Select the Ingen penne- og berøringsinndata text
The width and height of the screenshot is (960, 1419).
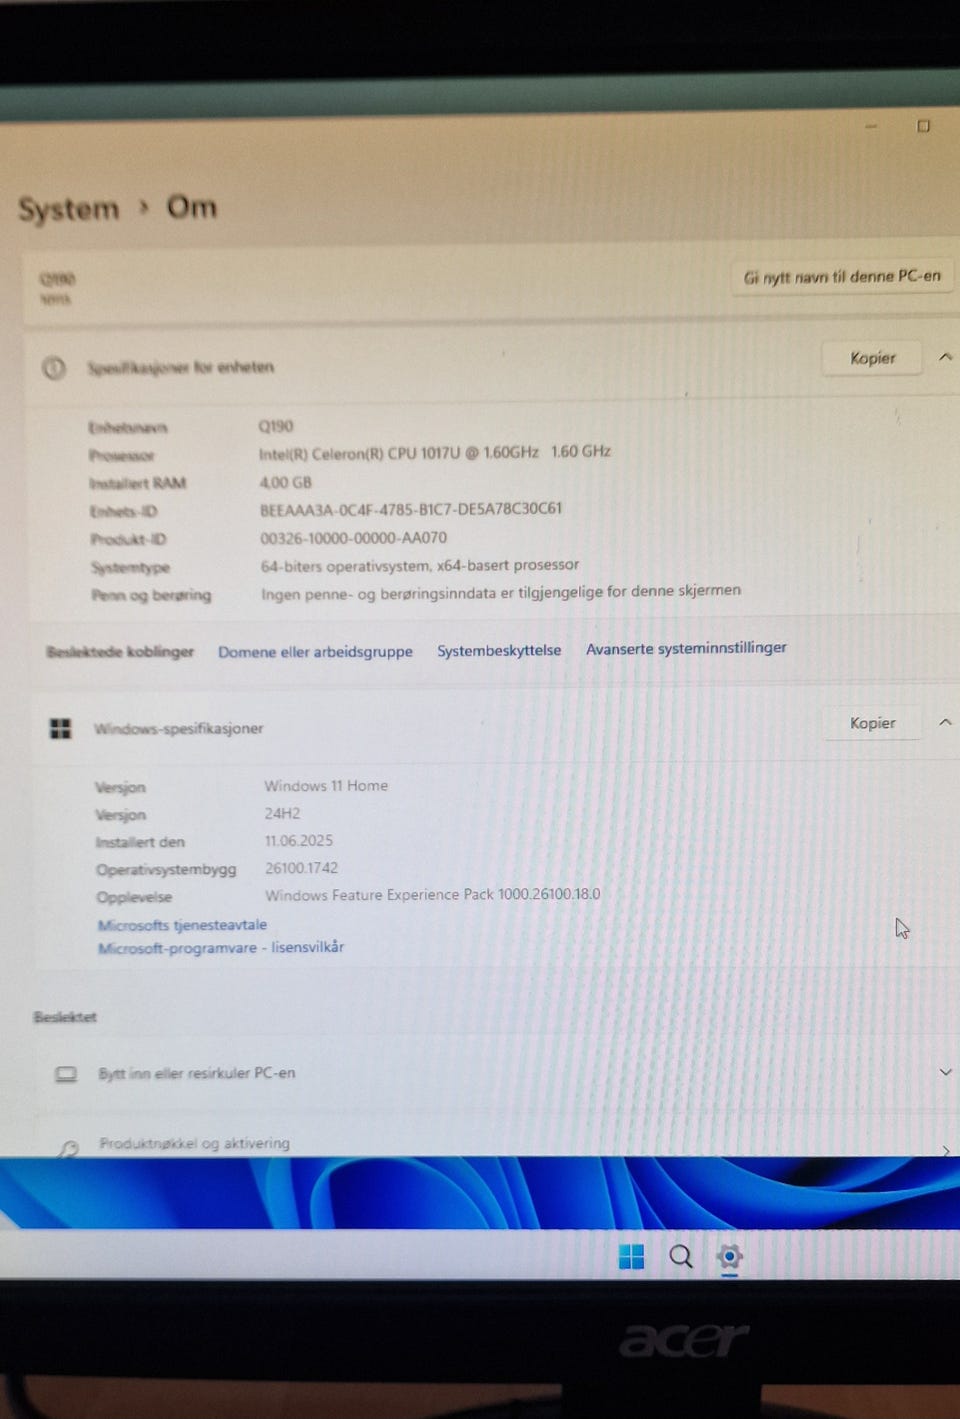(x=501, y=592)
